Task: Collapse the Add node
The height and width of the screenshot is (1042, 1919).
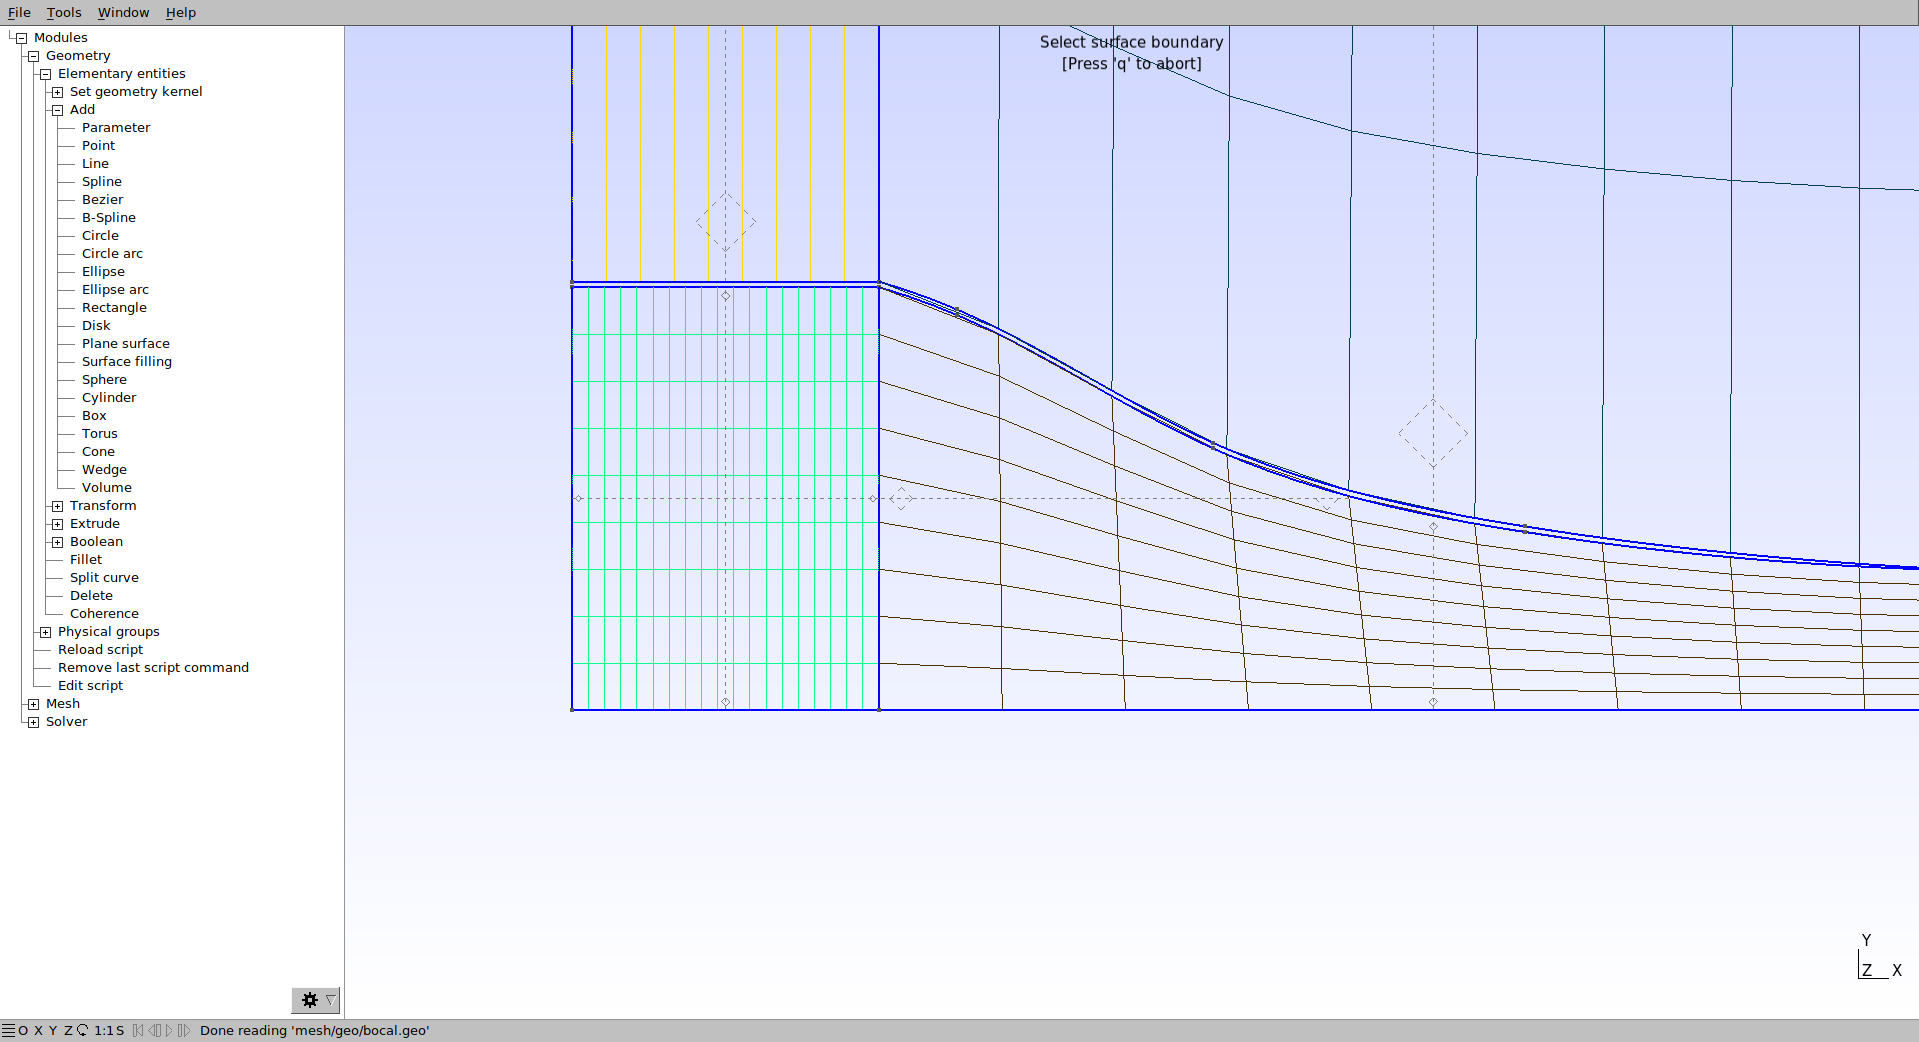Action: (57, 110)
